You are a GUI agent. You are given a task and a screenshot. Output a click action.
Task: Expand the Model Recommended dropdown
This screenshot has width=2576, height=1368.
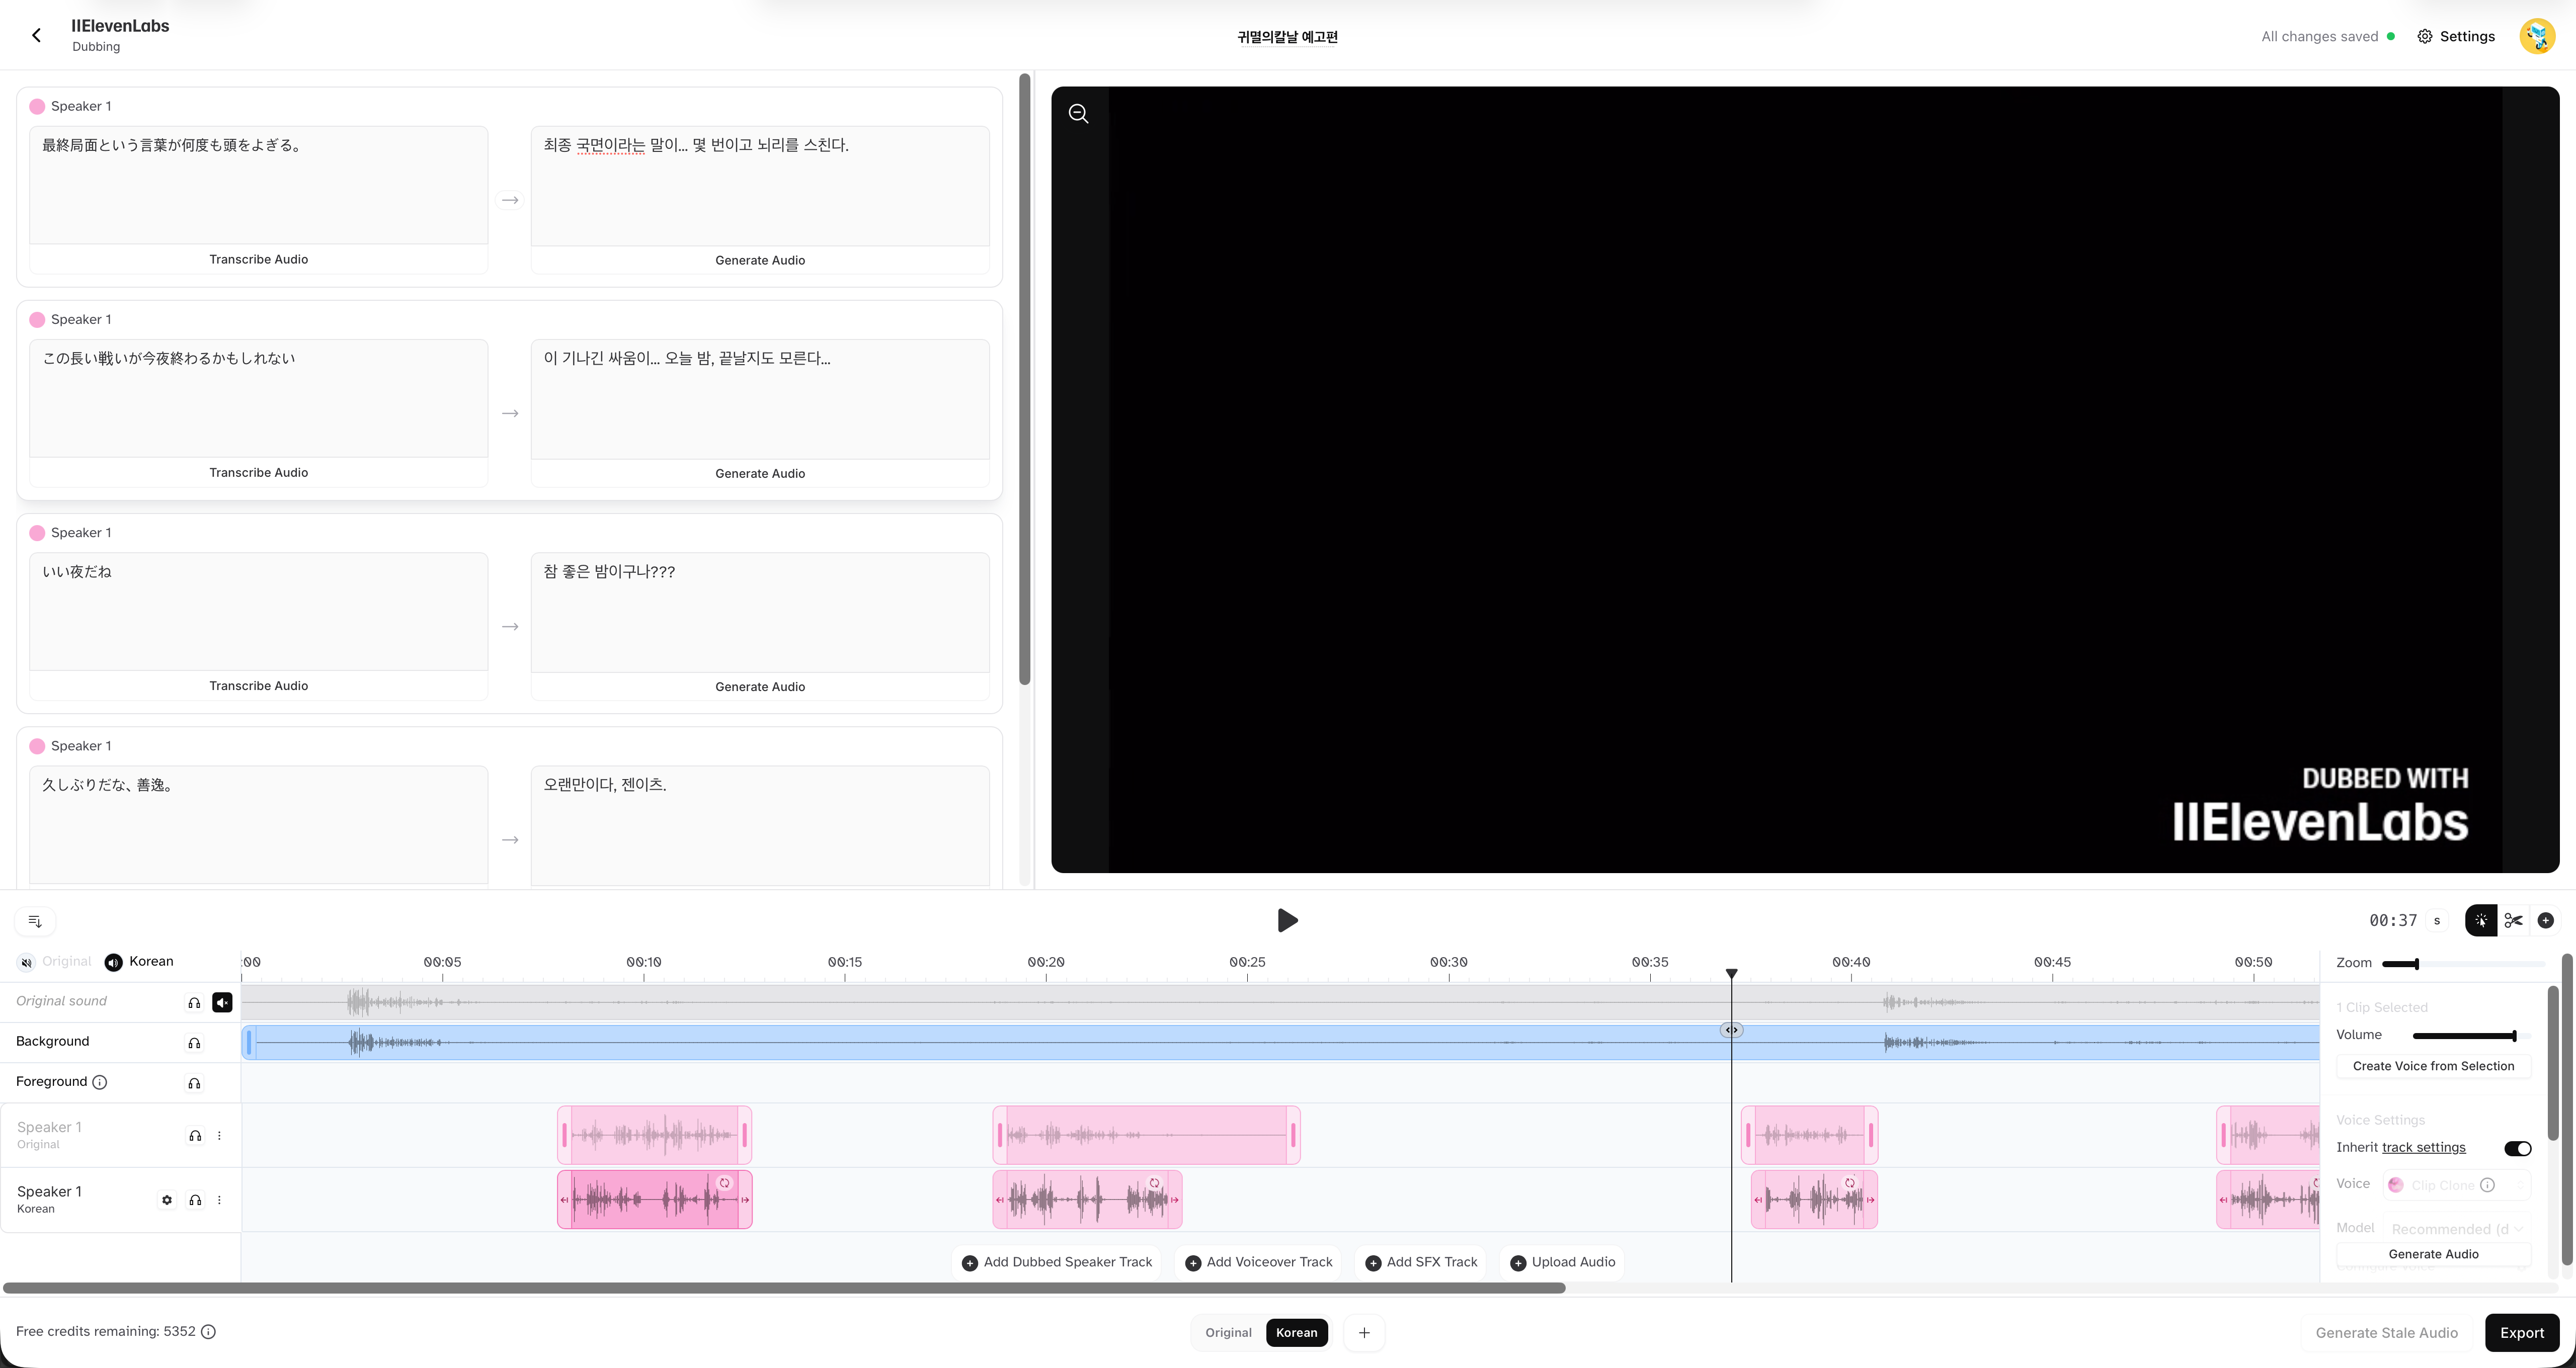coord(2455,1228)
